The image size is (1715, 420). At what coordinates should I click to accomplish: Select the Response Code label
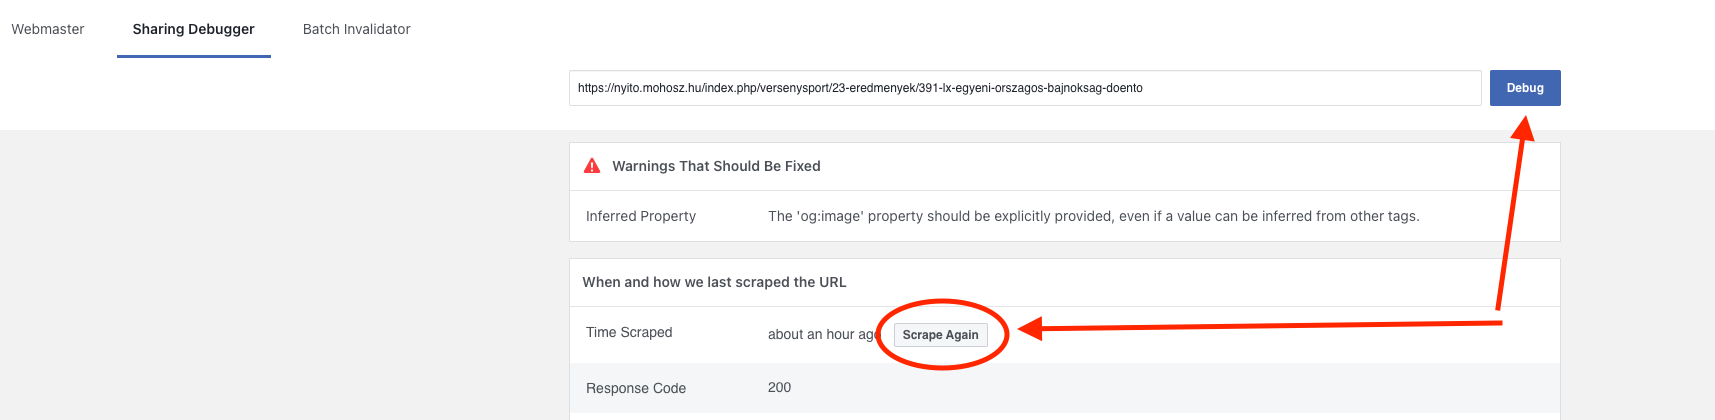pos(636,388)
